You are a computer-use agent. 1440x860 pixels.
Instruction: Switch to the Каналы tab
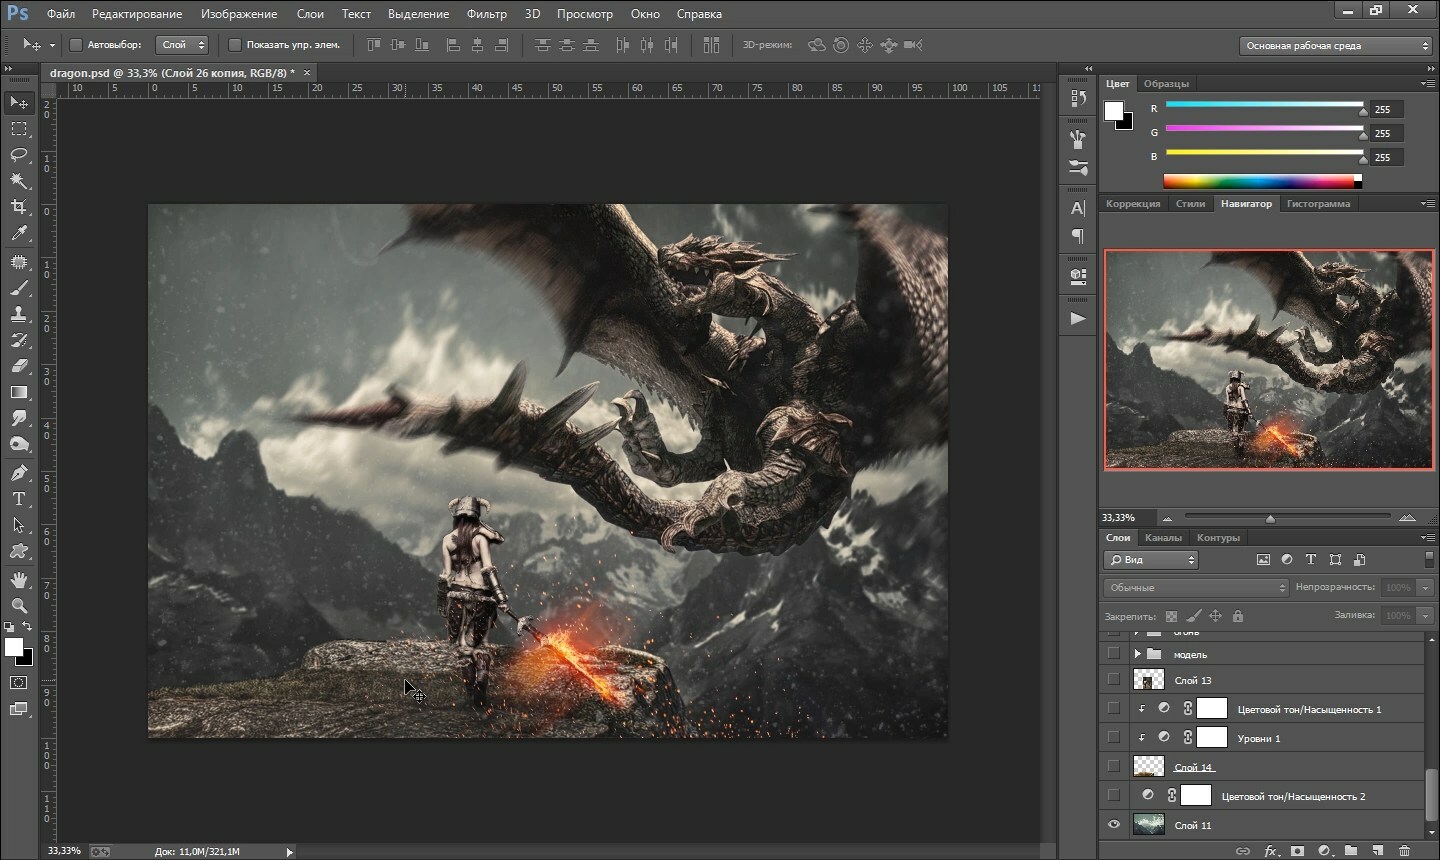[1163, 538]
